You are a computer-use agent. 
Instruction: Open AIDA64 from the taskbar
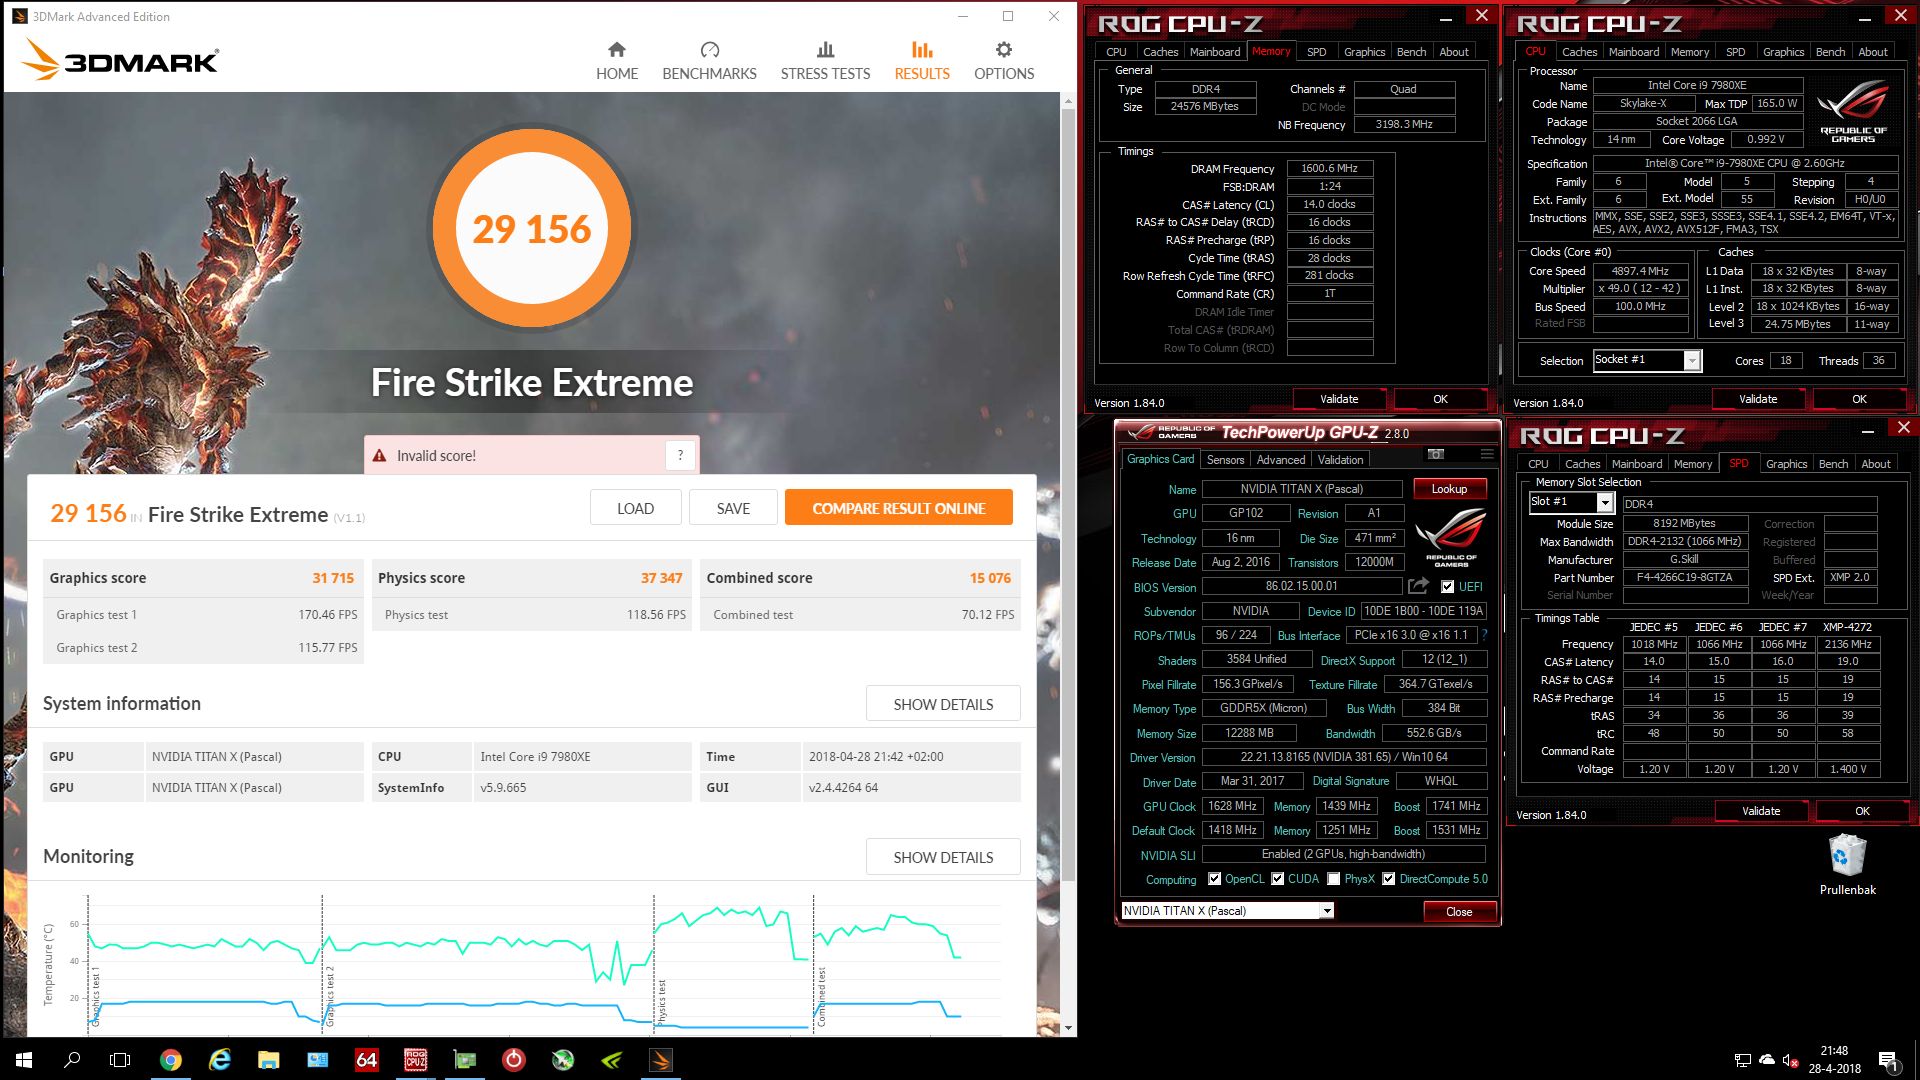[367, 1060]
